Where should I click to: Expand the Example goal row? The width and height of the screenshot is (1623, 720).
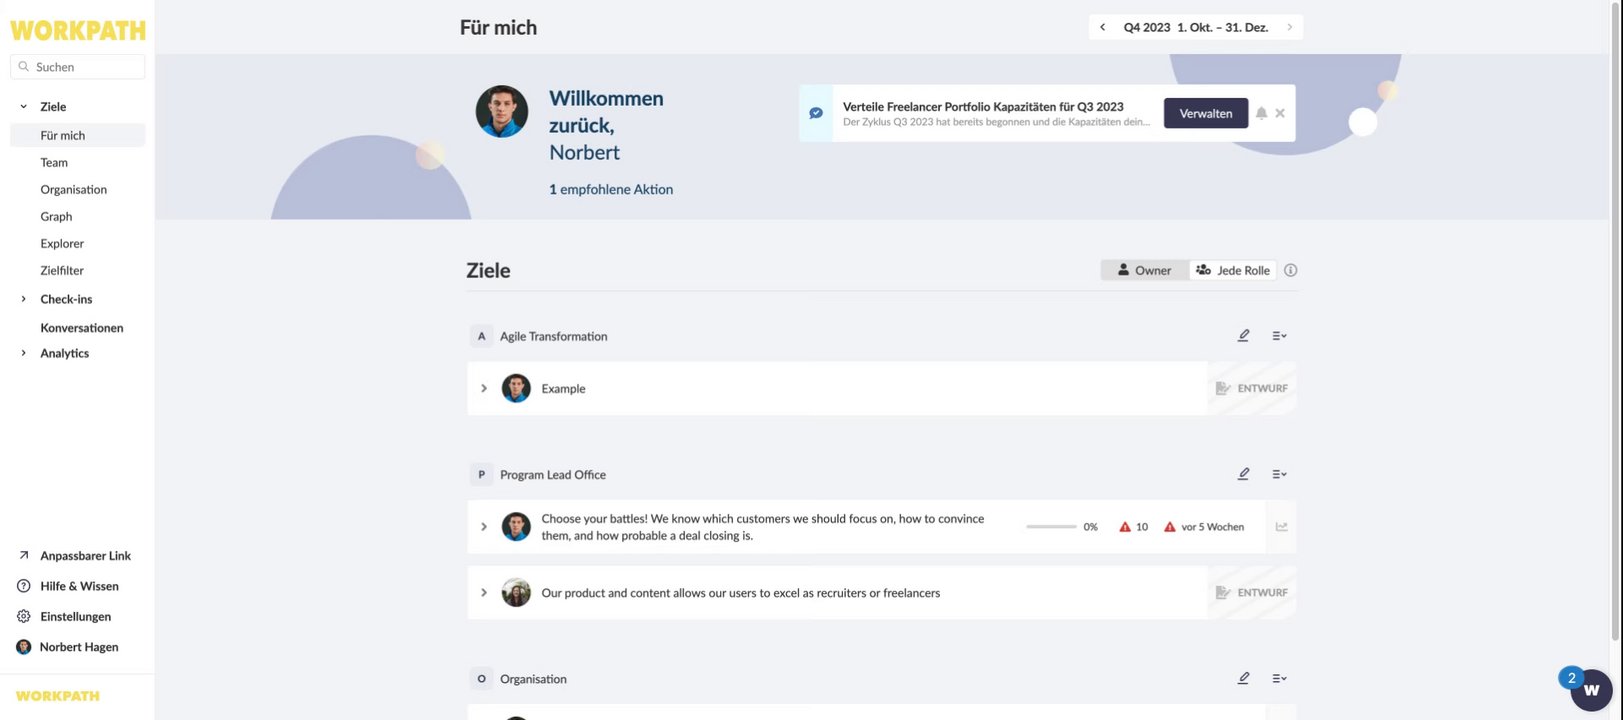(484, 388)
